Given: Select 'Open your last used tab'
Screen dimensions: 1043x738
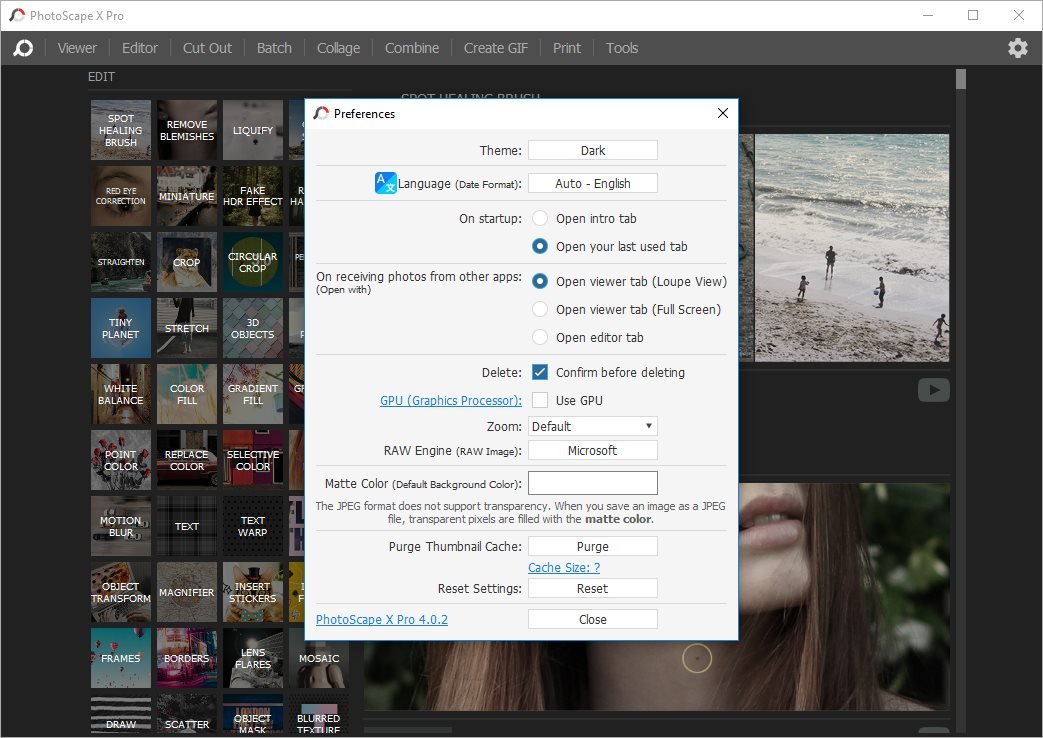Looking at the screenshot, I should click(540, 246).
